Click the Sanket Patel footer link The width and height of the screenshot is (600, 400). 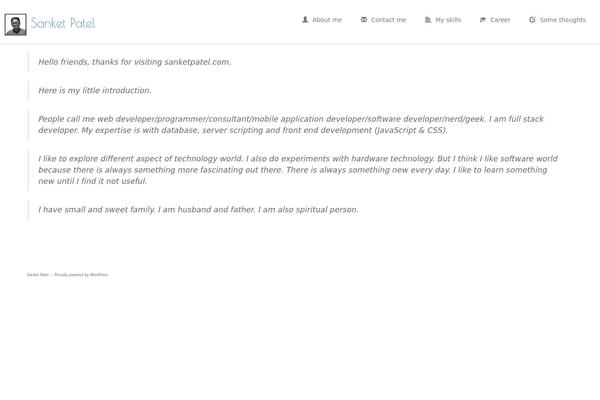tap(38, 275)
